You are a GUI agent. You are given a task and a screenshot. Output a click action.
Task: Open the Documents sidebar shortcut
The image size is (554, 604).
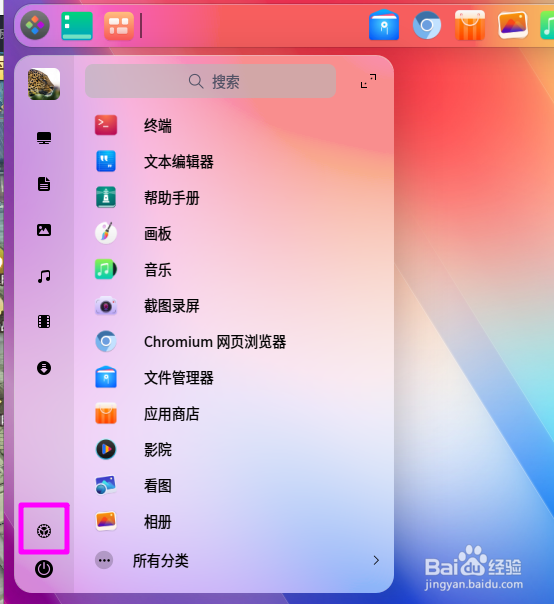click(x=44, y=184)
